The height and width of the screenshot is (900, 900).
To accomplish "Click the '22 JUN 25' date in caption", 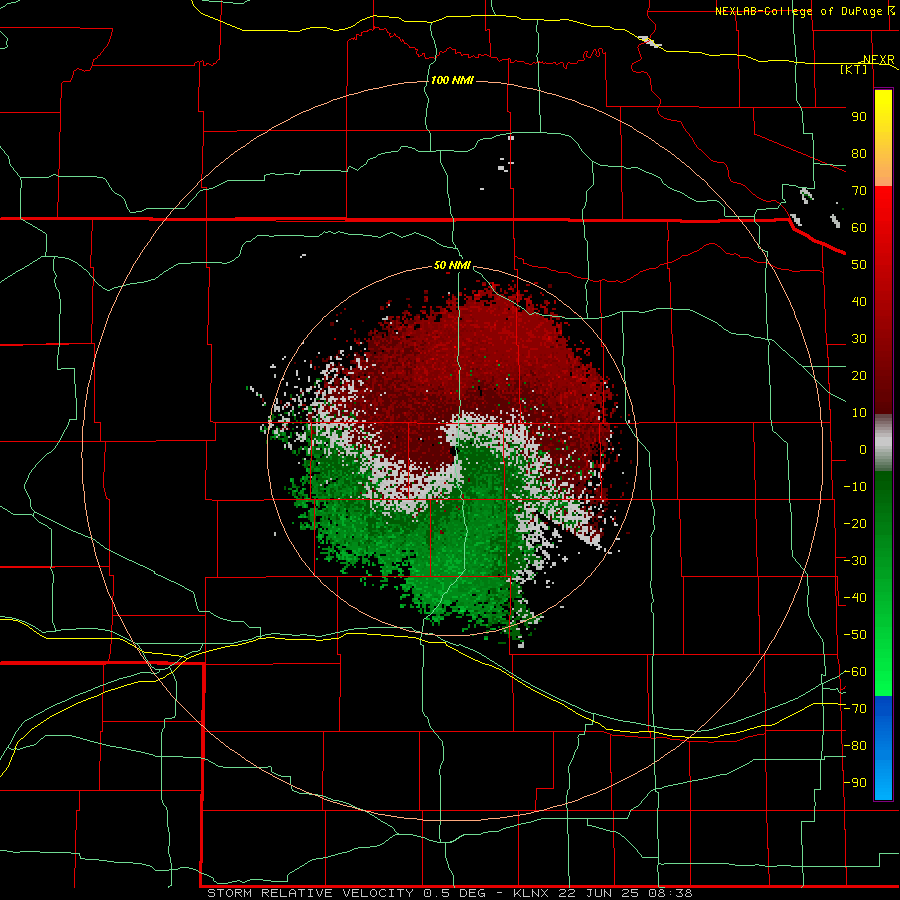I will tap(599, 893).
